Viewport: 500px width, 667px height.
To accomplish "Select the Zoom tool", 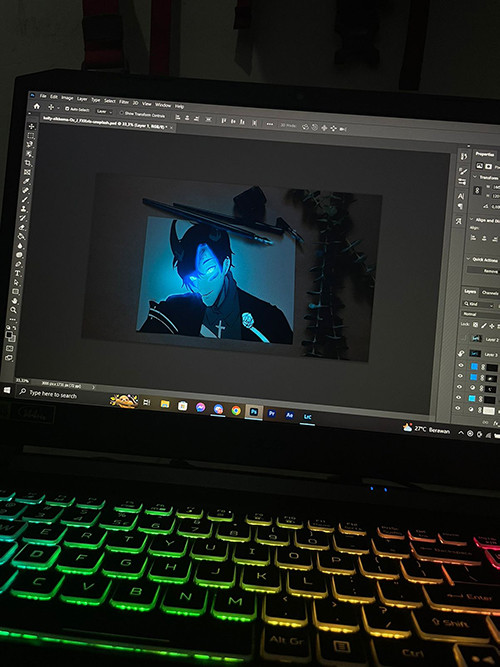I will (x=14, y=311).
